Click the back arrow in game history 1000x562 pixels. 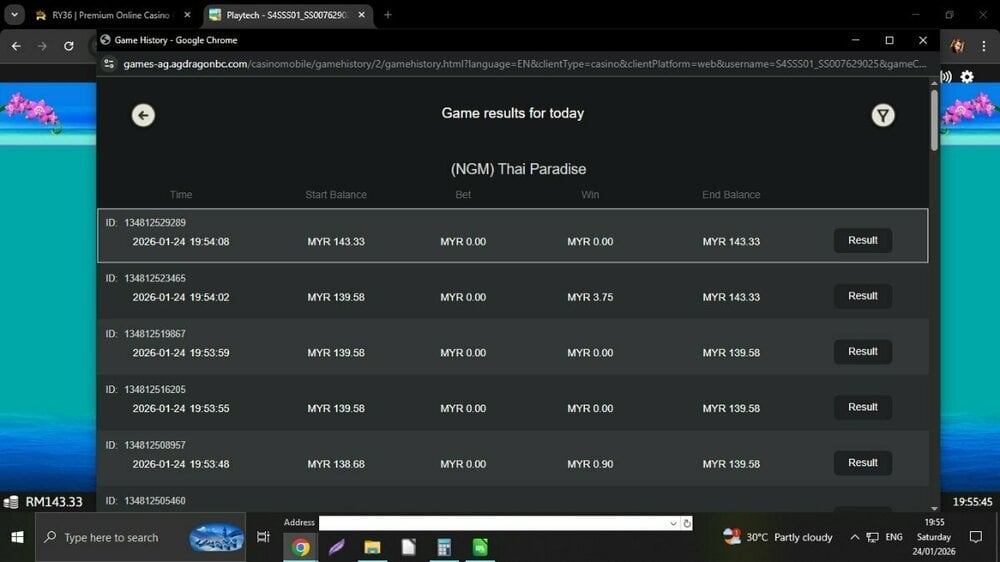pyautogui.click(x=143, y=115)
